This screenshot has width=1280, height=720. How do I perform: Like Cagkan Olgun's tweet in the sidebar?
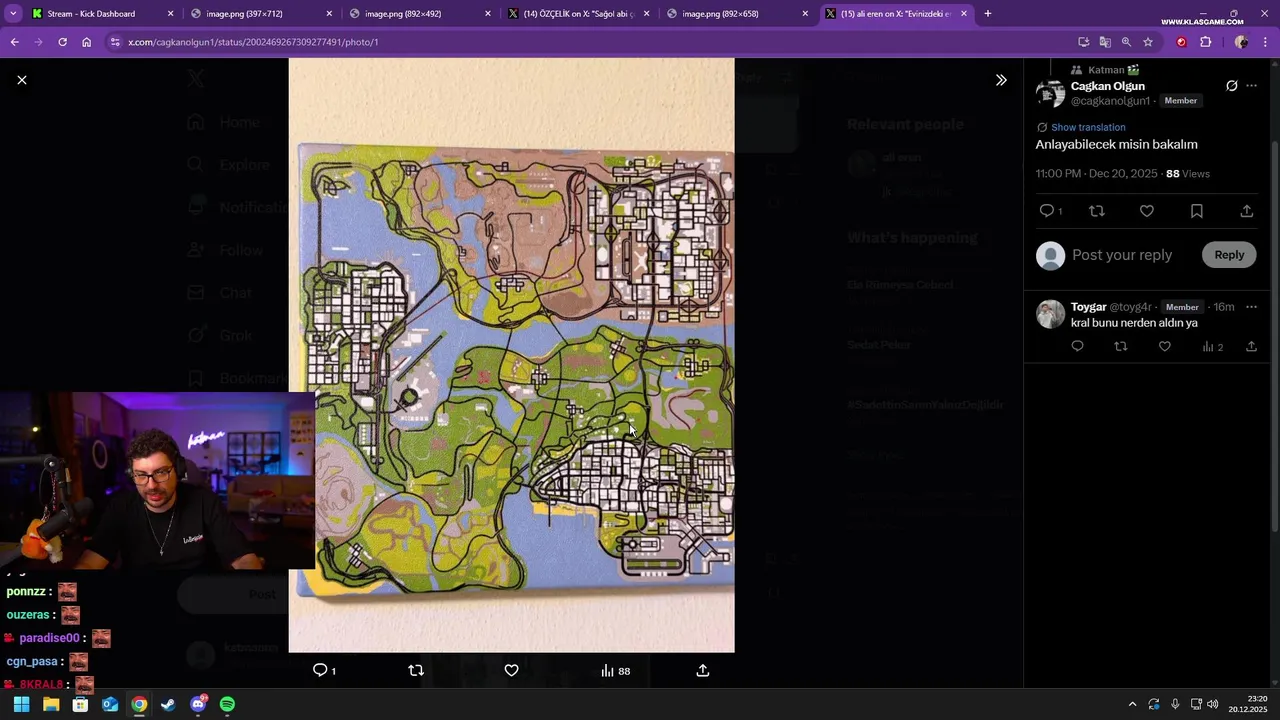[x=1147, y=211]
